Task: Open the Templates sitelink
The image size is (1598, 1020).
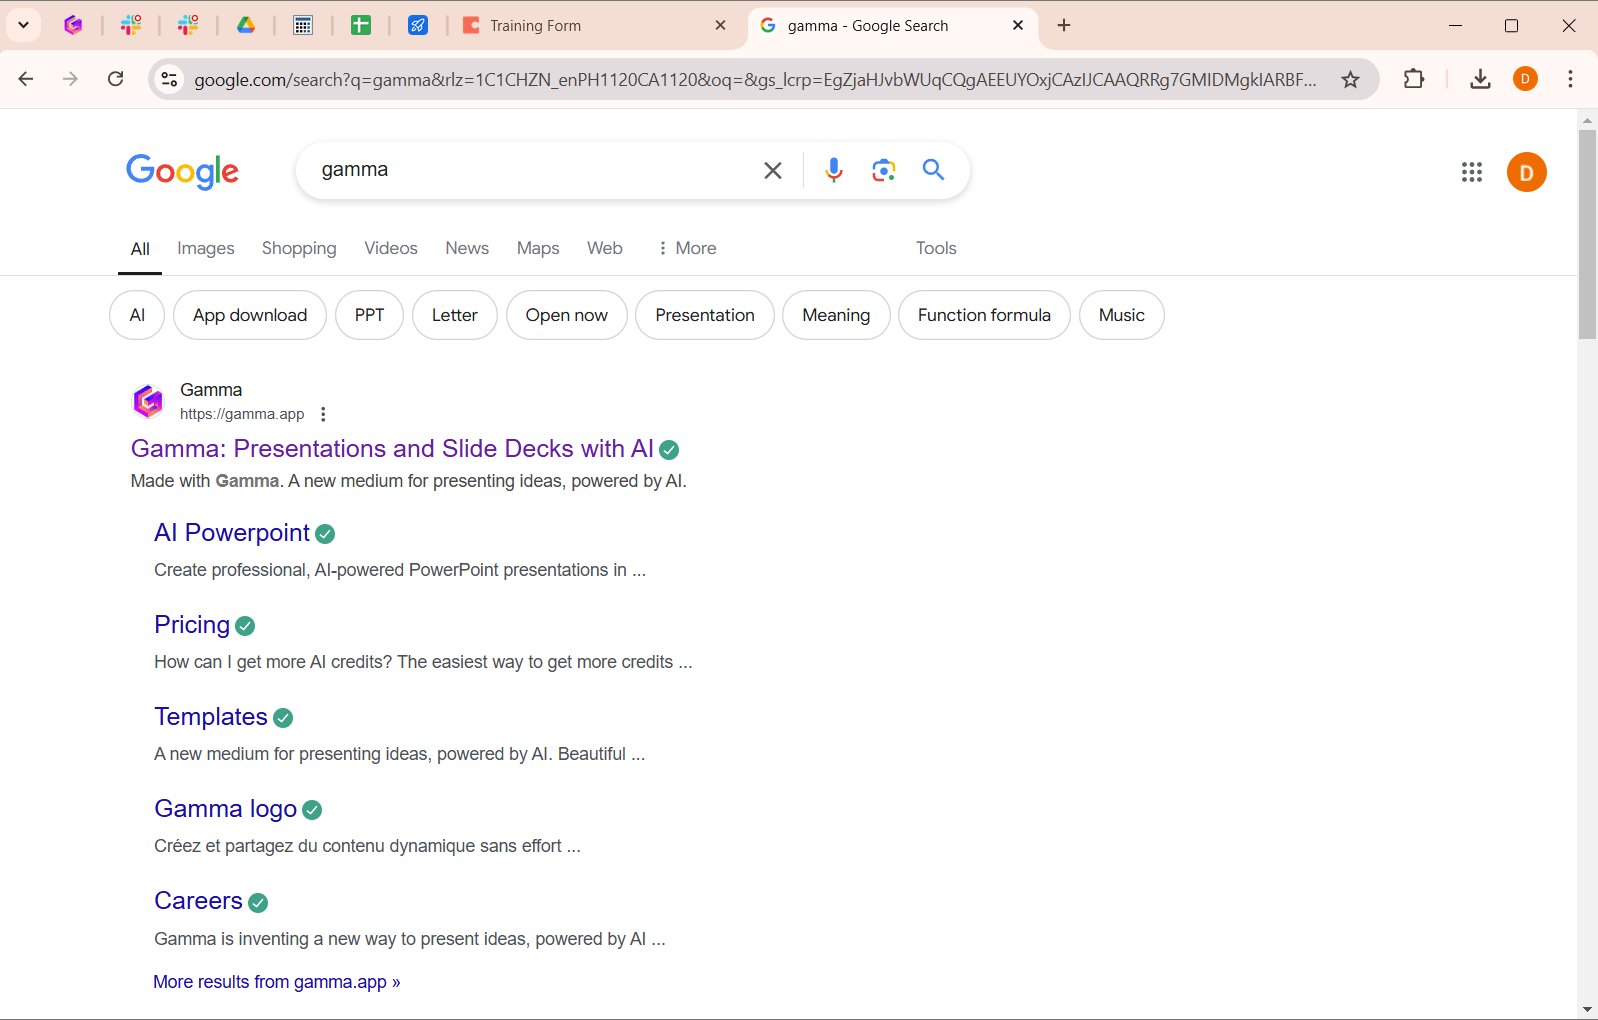Action: (211, 717)
